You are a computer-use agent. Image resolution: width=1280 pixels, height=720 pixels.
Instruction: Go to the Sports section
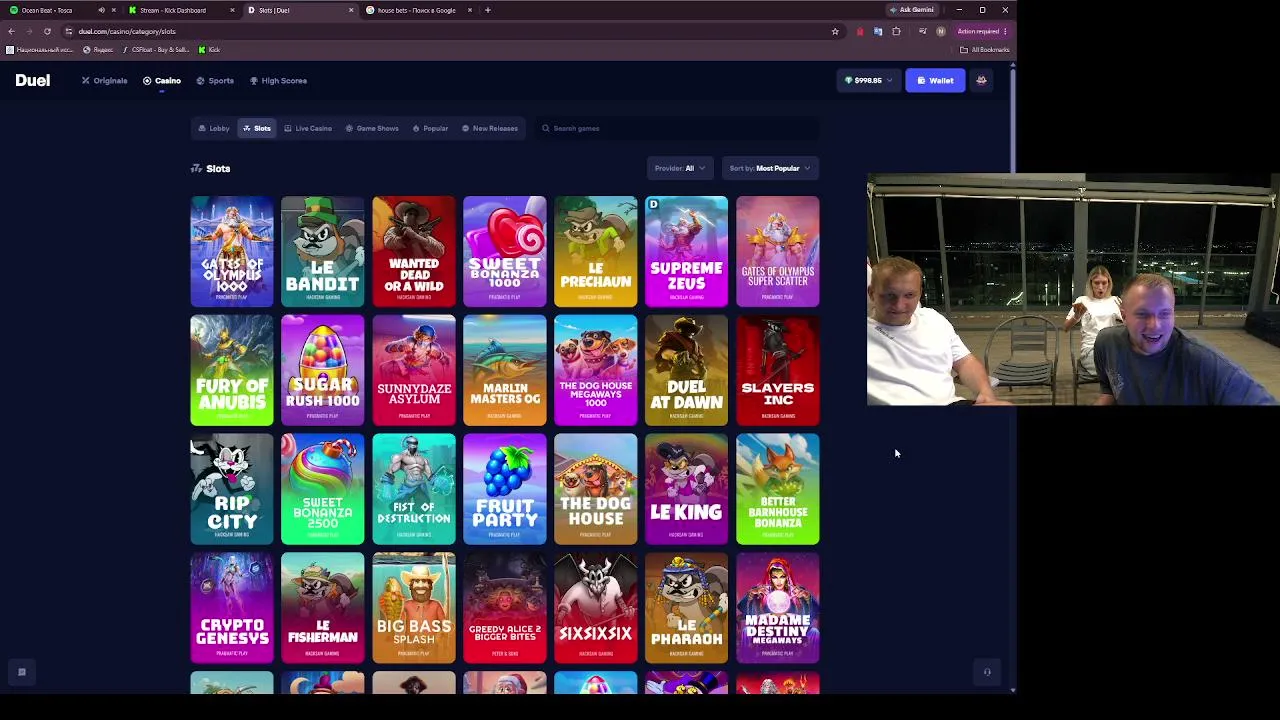pos(215,80)
